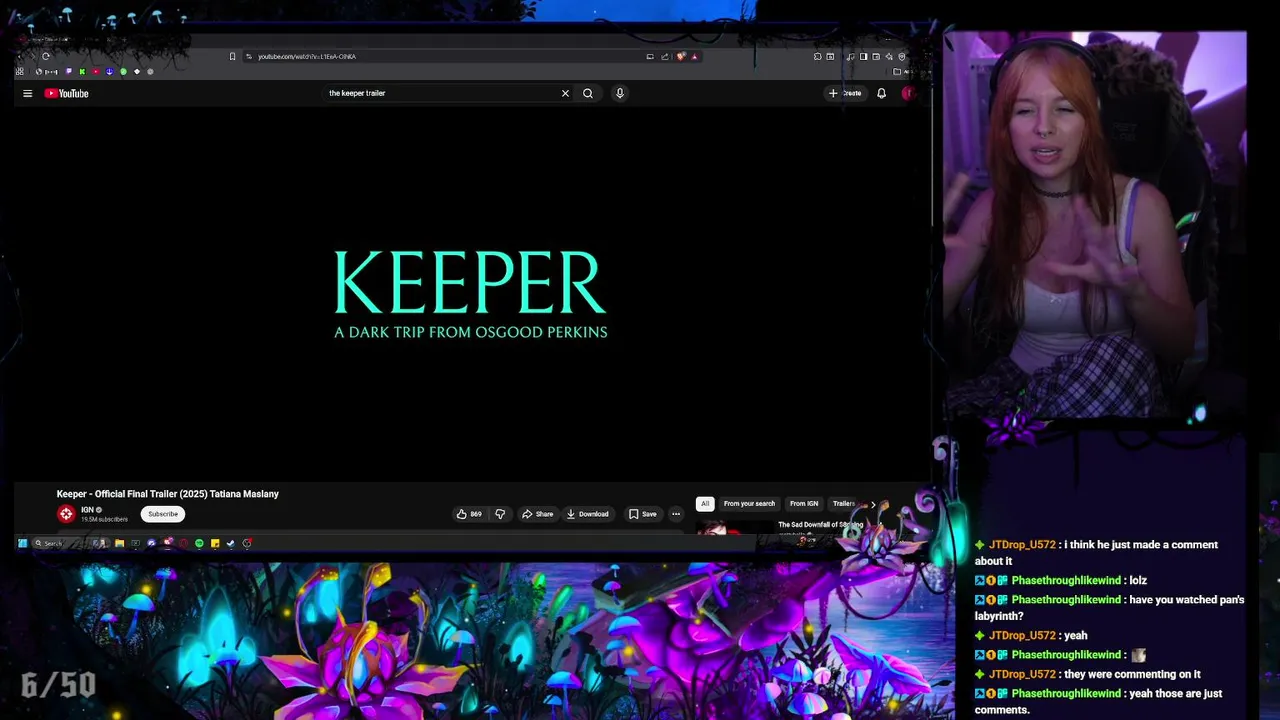
Task: Open the Windows Start button
Action: click(x=22, y=543)
